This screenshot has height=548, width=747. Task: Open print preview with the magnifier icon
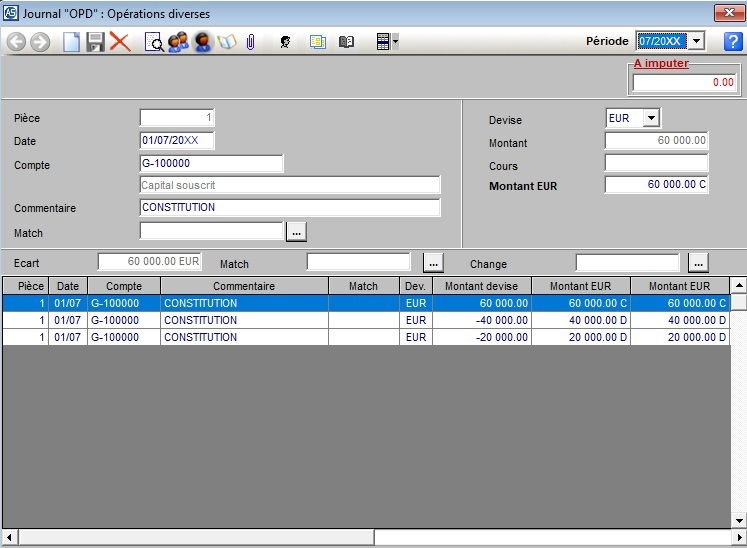click(154, 42)
